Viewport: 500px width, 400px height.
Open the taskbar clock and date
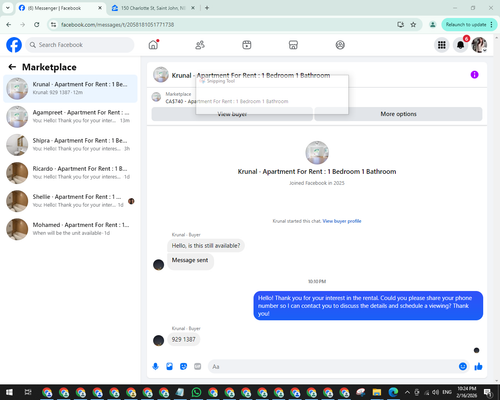coord(467,392)
